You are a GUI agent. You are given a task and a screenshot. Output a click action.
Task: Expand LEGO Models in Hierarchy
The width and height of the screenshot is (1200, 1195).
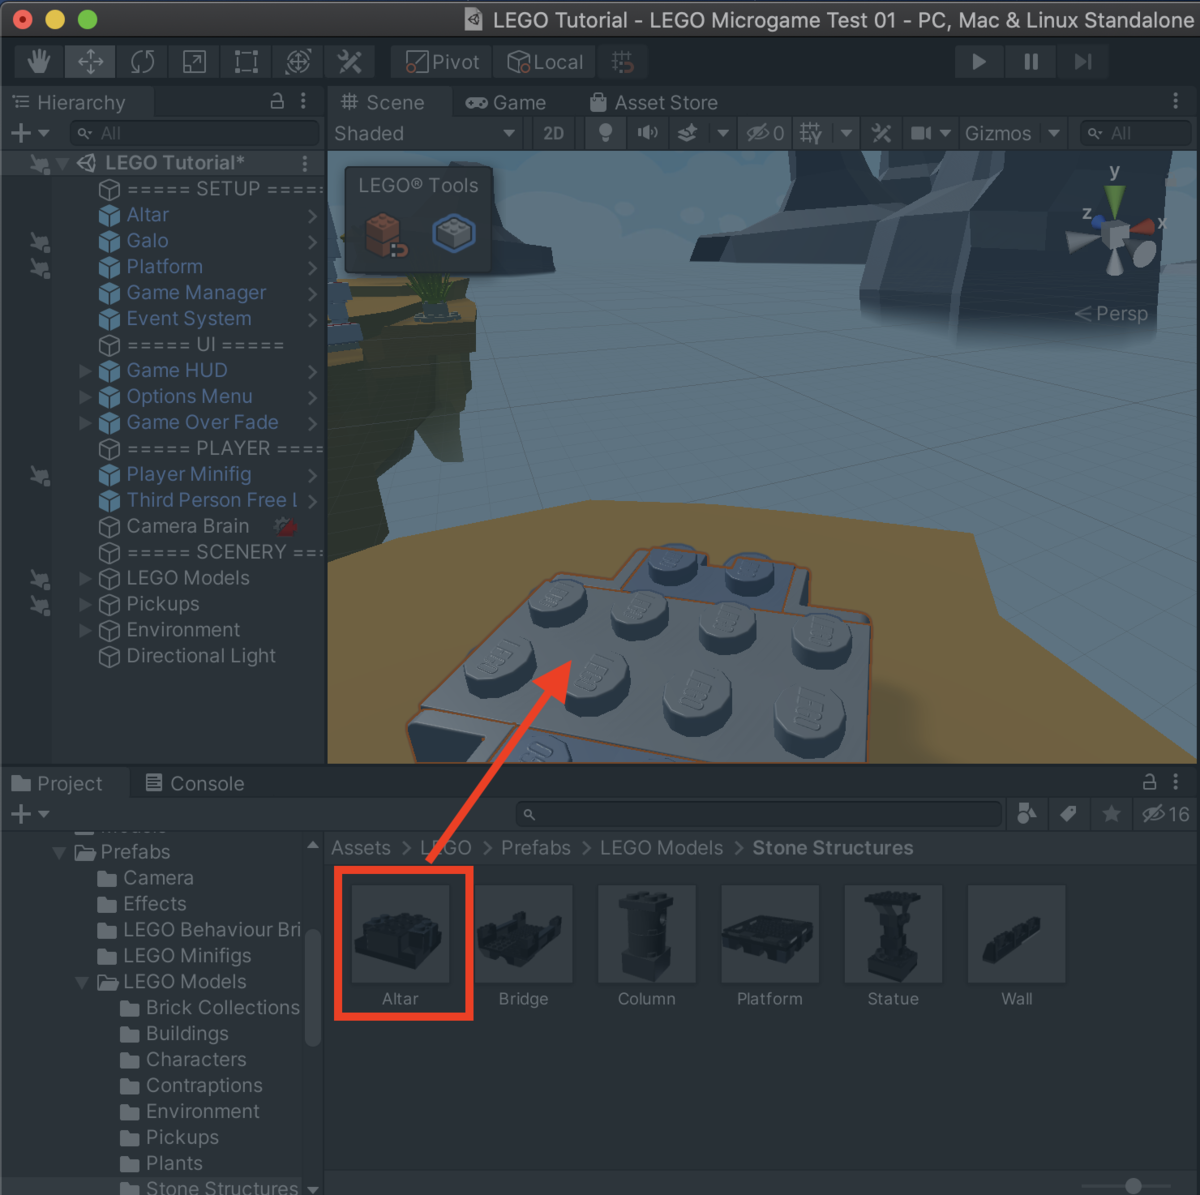[x=85, y=578]
